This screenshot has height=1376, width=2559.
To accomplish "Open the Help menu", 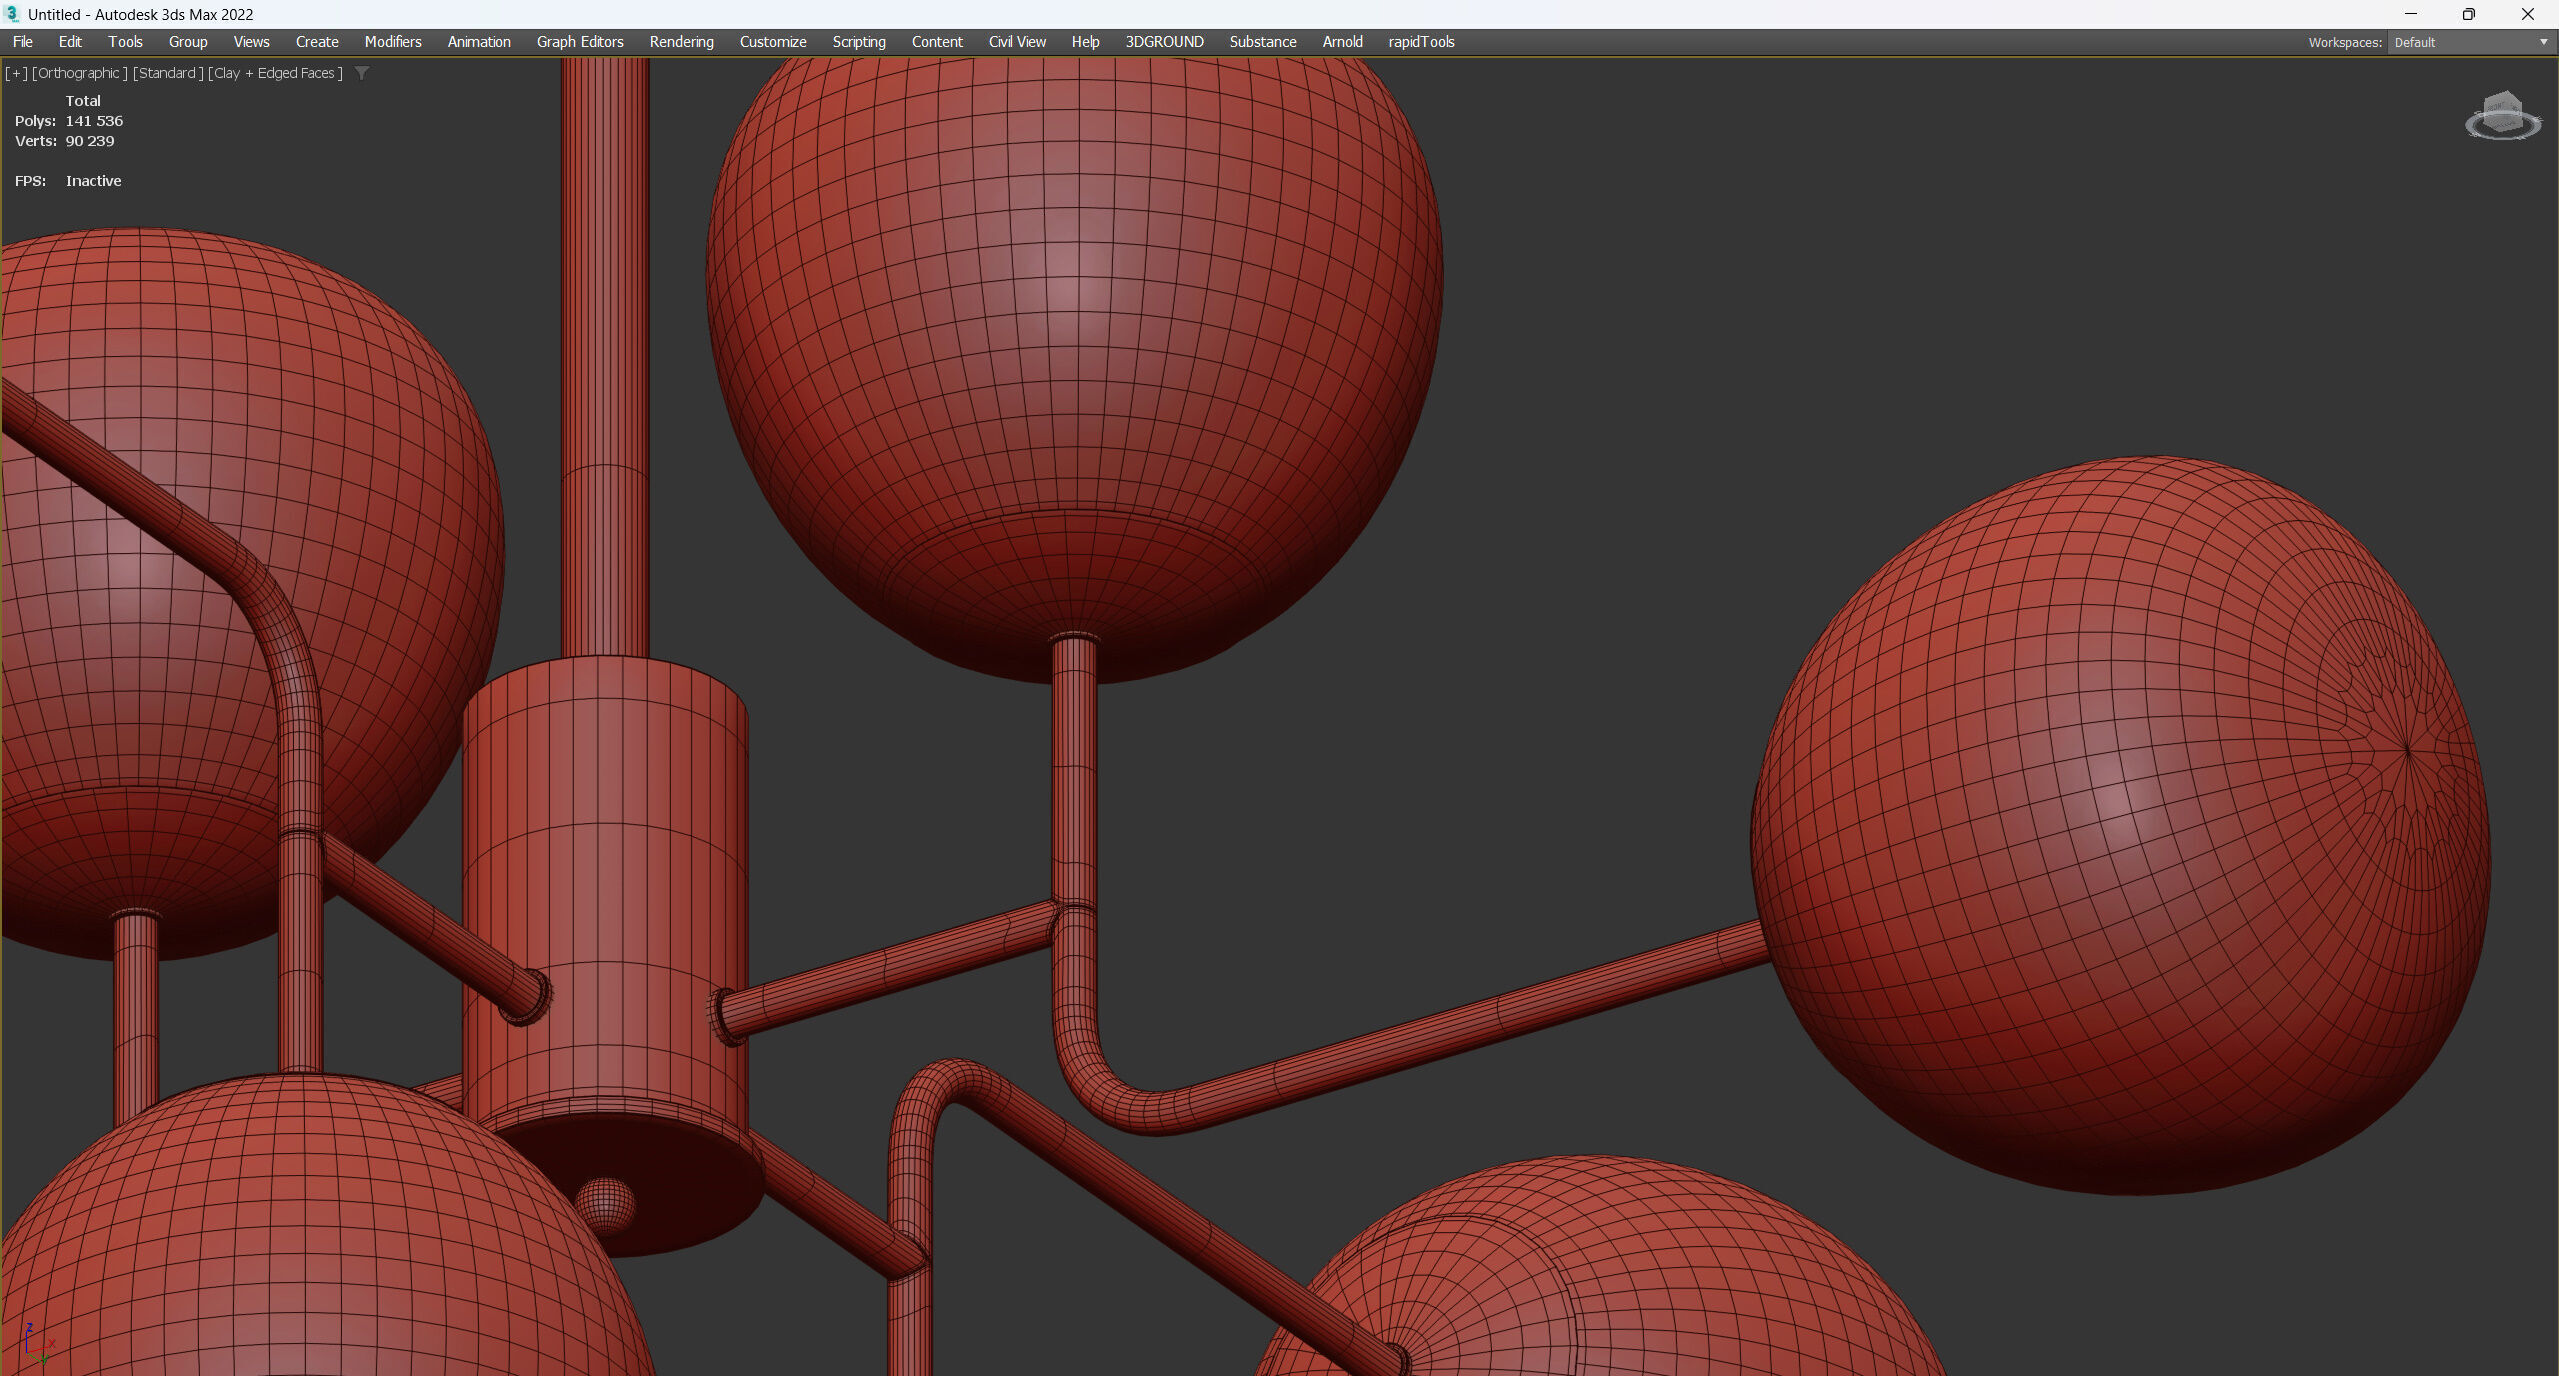I will coord(1085,42).
